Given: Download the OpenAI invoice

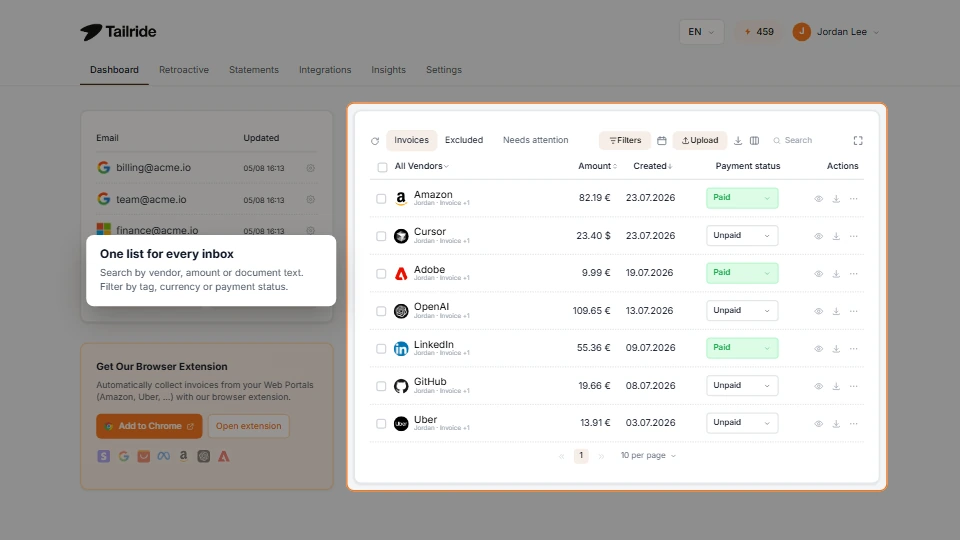Looking at the screenshot, I should pos(836,311).
